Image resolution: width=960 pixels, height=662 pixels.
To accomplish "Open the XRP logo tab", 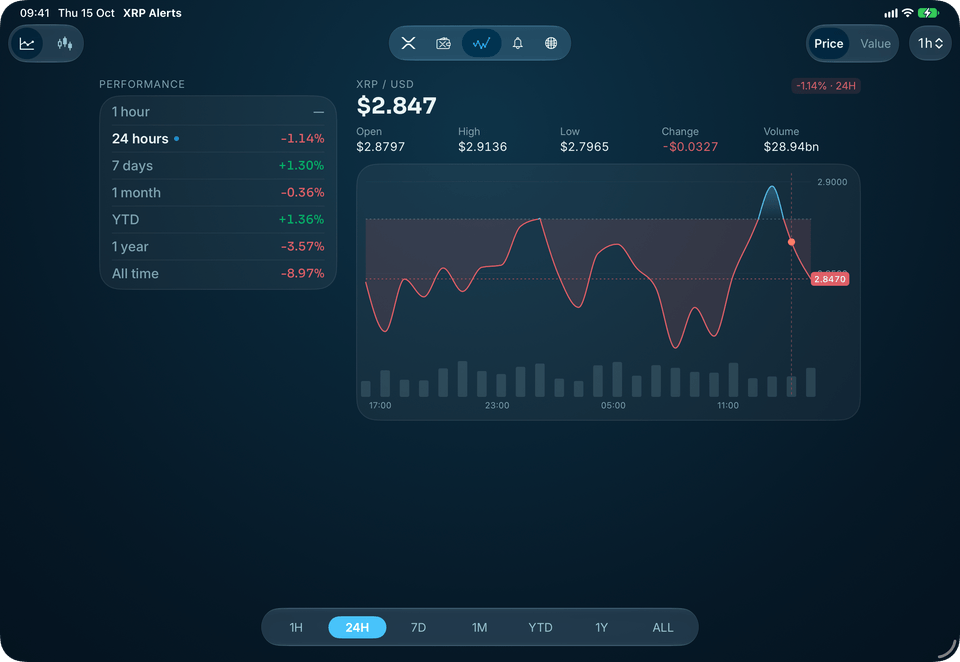I will 408,43.
